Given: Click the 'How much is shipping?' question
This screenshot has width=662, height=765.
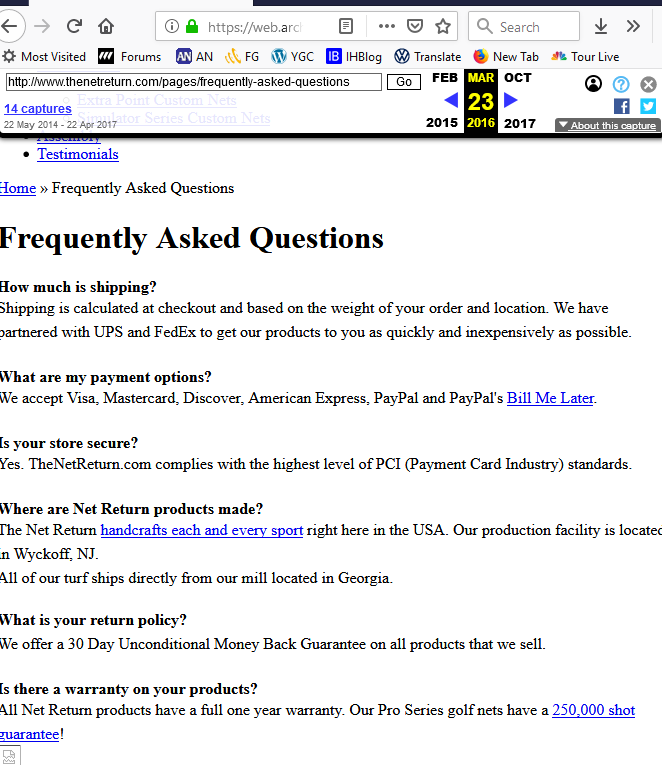Looking at the screenshot, I should [x=78, y=287].
